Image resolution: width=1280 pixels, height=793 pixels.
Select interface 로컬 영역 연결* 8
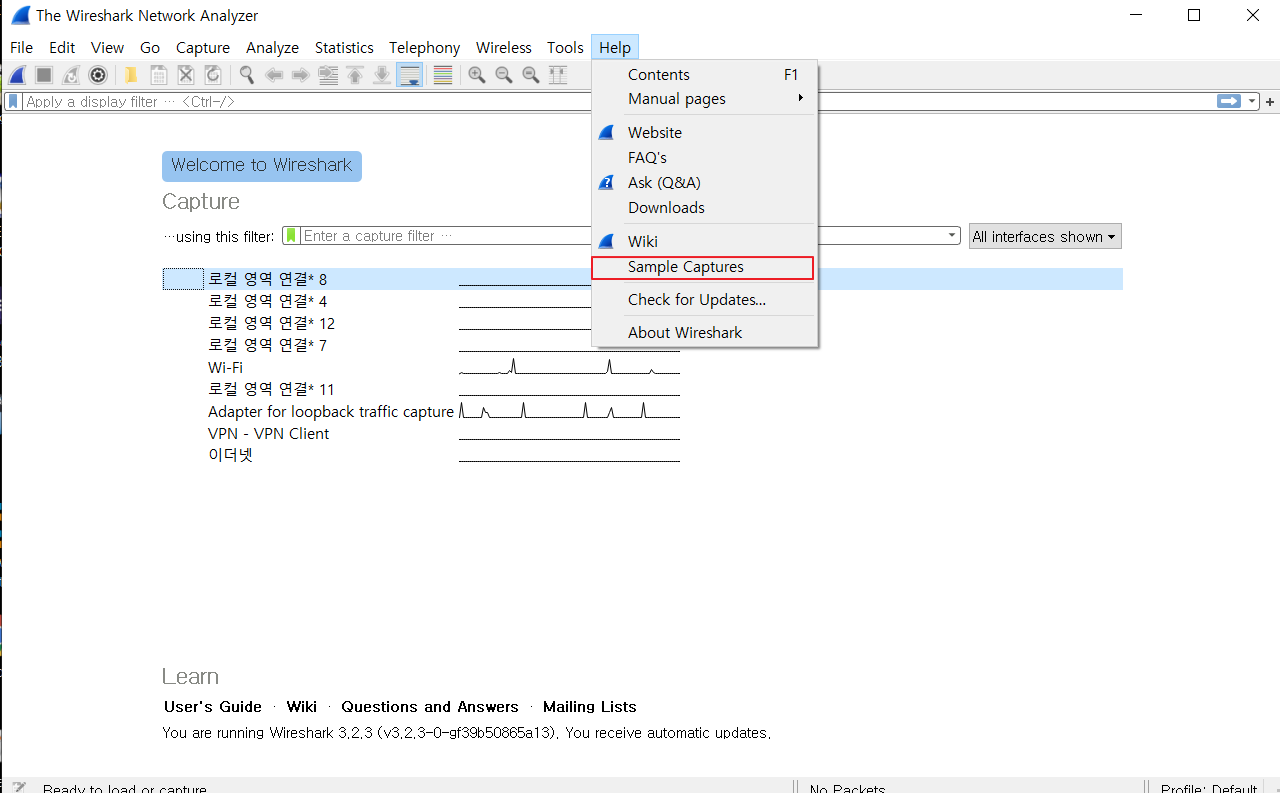coord(642,279)
